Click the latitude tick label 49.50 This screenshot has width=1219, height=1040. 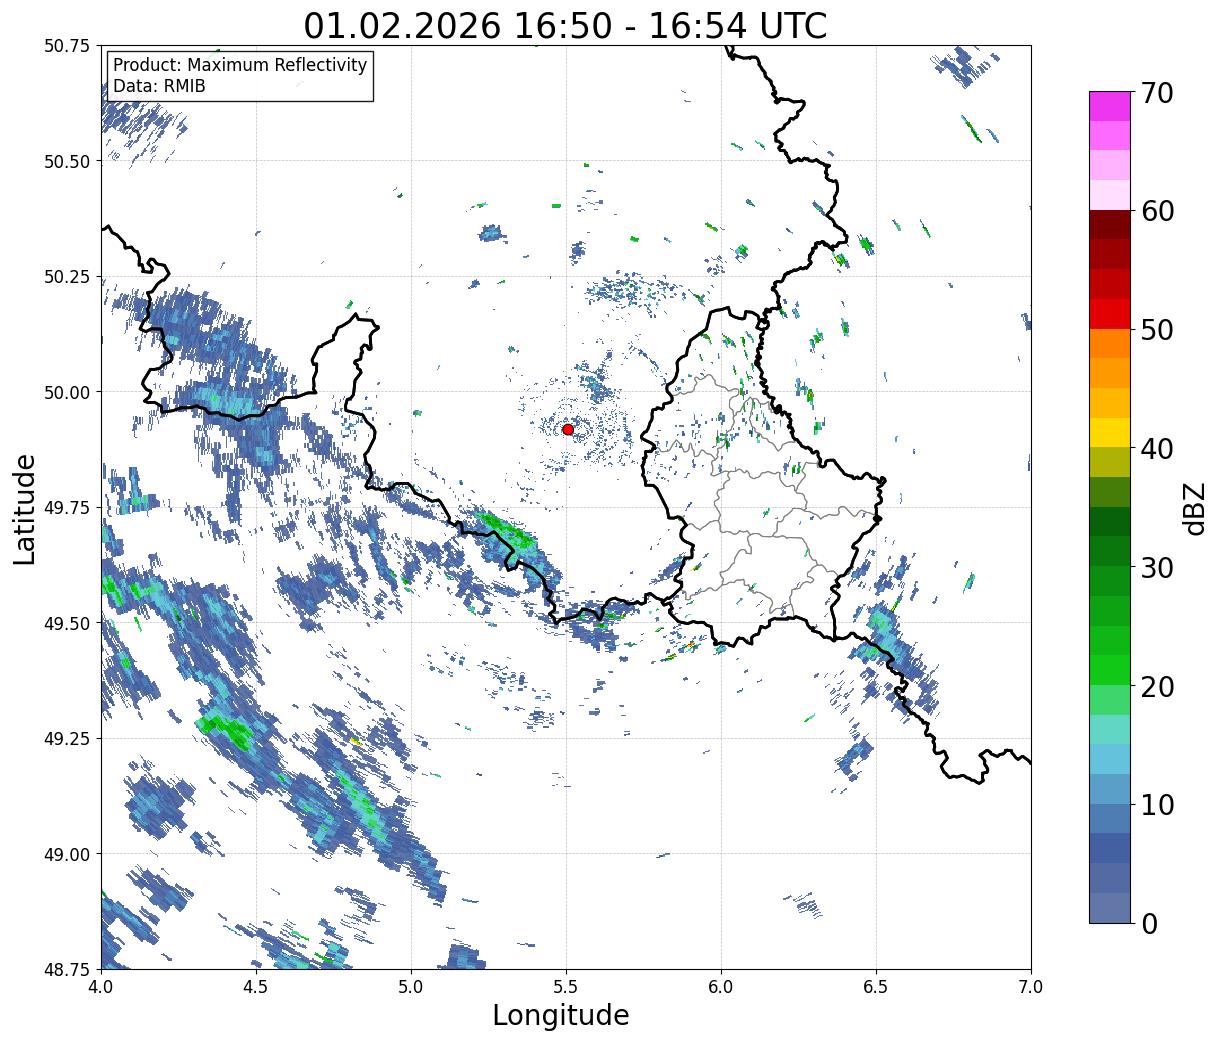click(x=67, y=623)
